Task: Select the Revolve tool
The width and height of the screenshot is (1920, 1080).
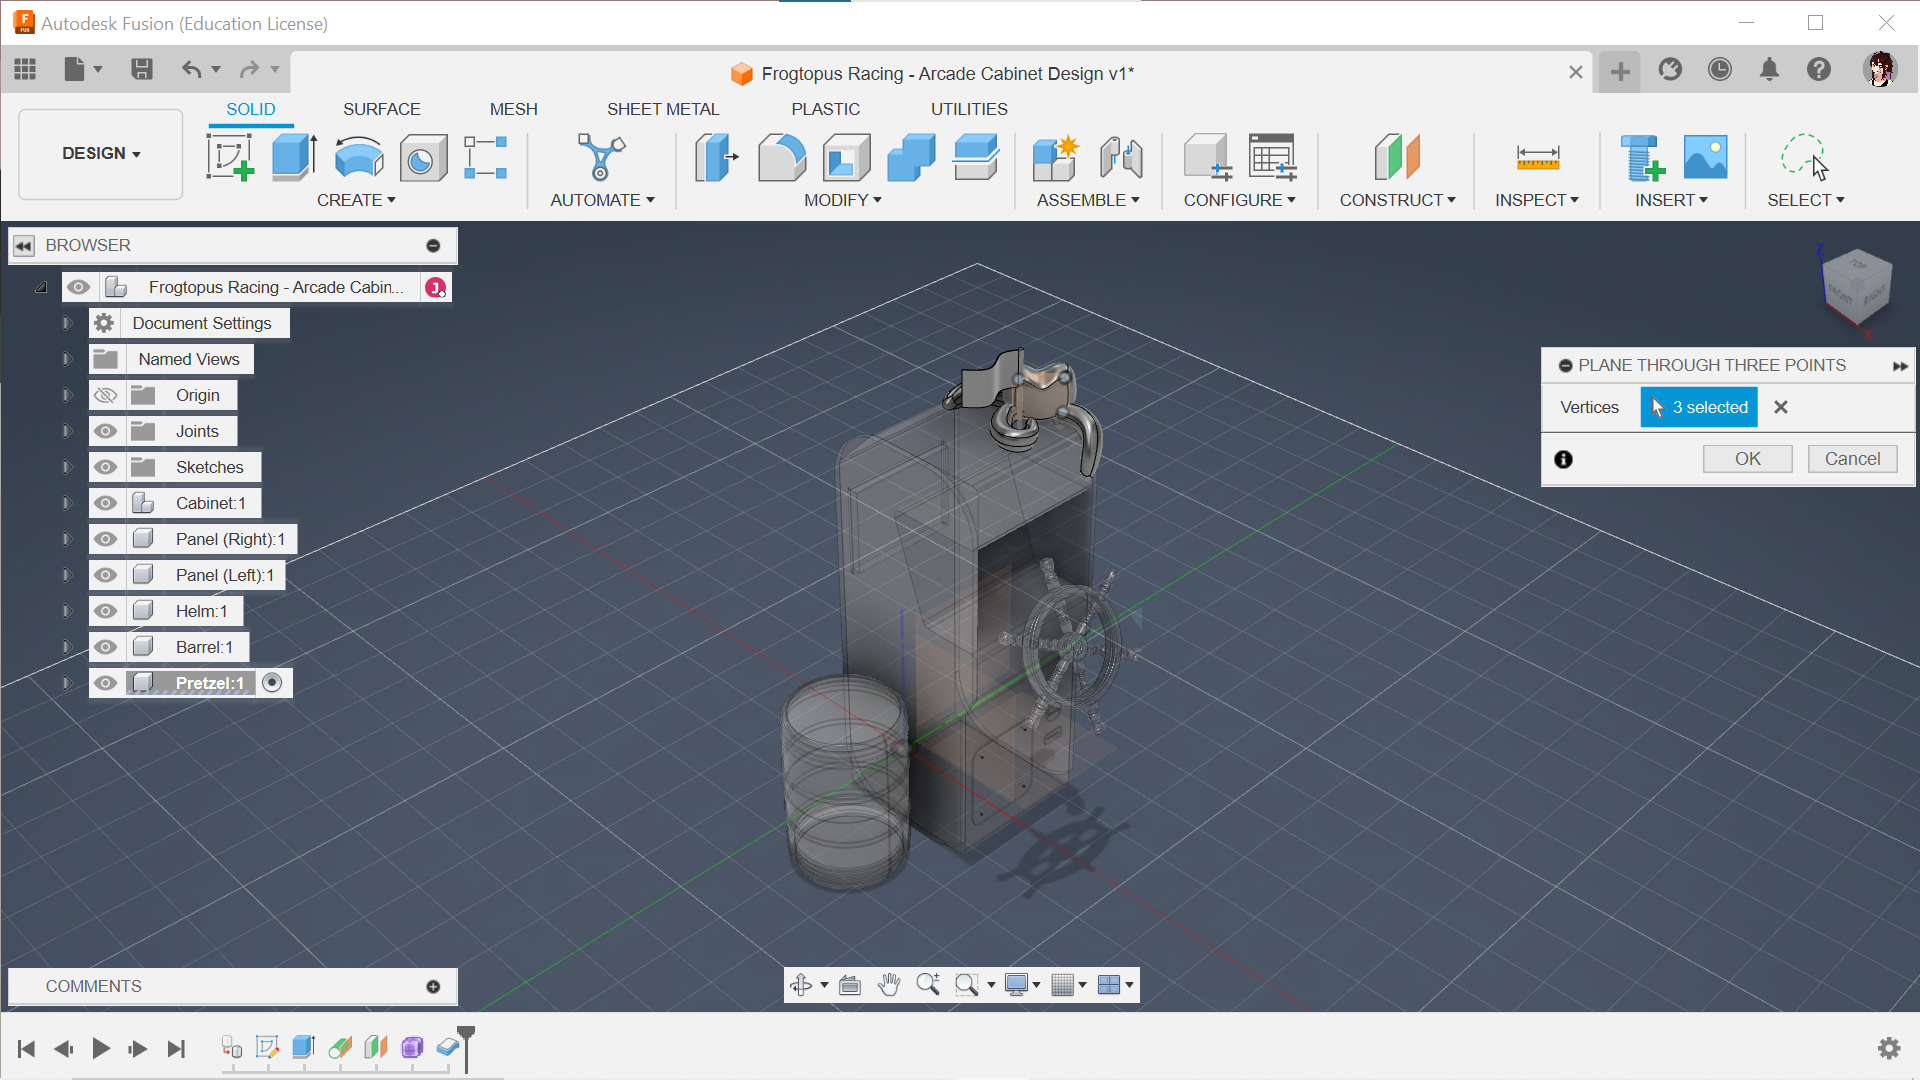Action: (359, 157)
